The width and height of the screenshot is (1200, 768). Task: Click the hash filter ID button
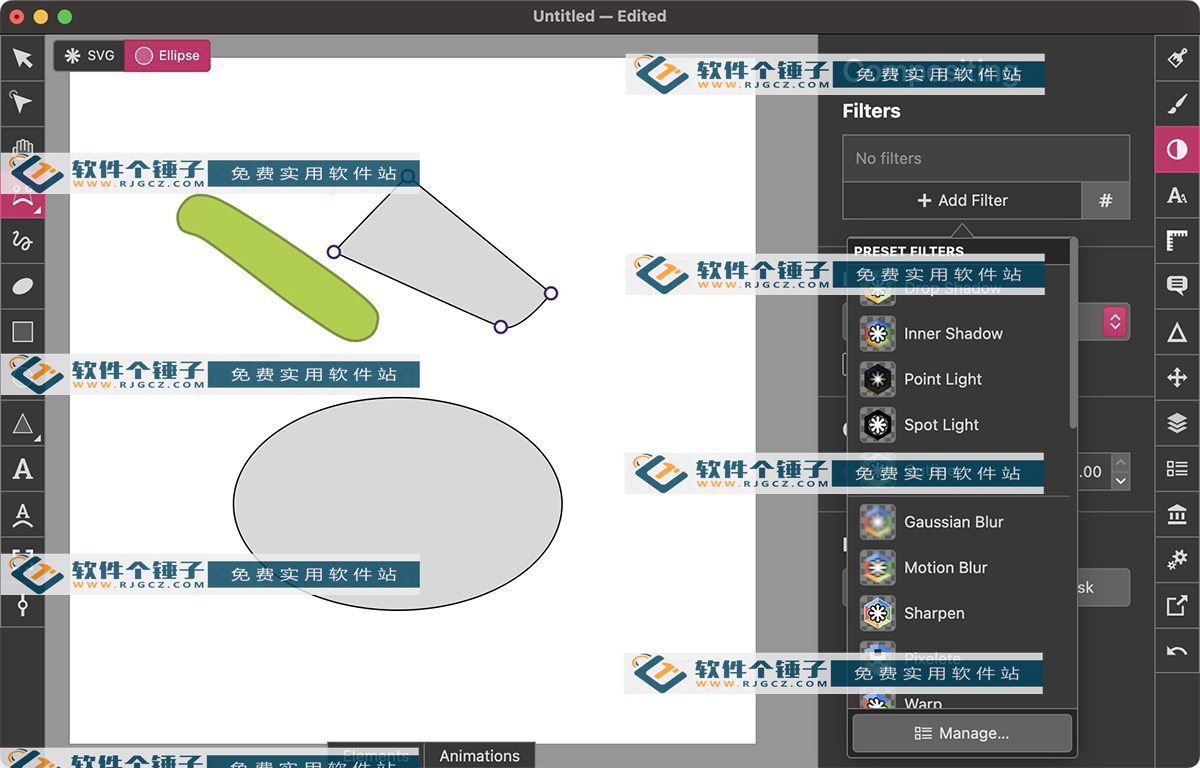pos(1106,200)
